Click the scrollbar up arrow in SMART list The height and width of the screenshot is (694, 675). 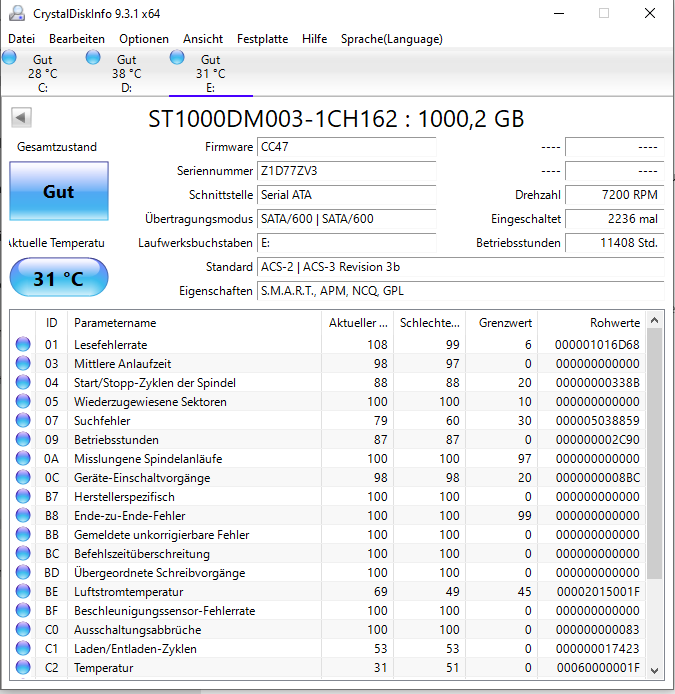pyautogui.click(x=655, y=320)
